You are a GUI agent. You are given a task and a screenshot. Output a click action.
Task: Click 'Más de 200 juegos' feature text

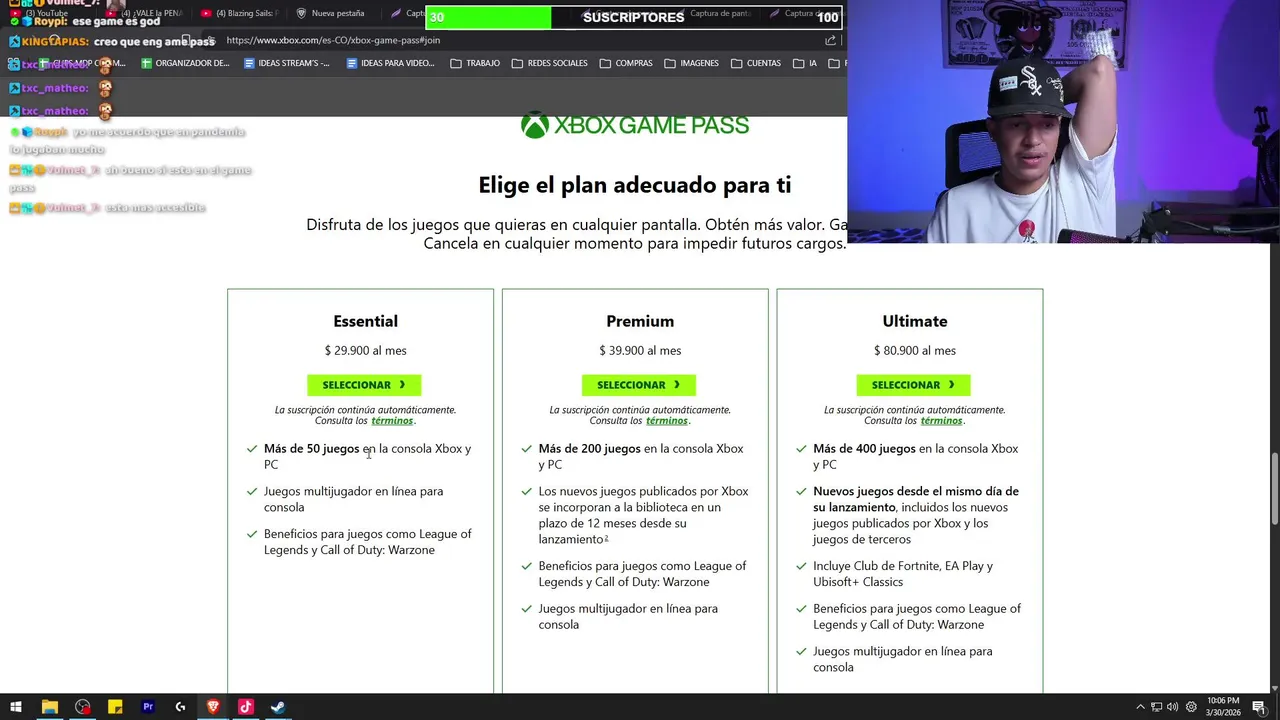(589, 448)
